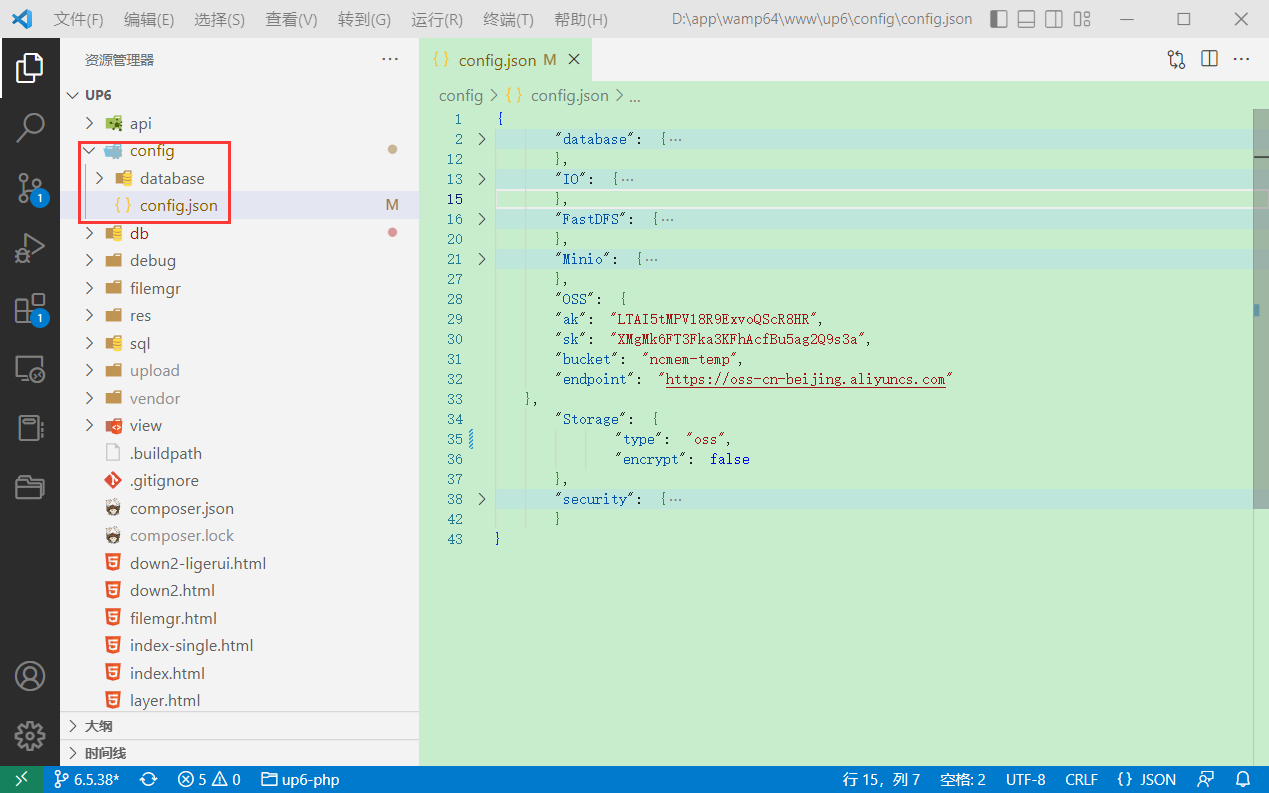Open the Search view in activity bar

[x=30, y=127]
